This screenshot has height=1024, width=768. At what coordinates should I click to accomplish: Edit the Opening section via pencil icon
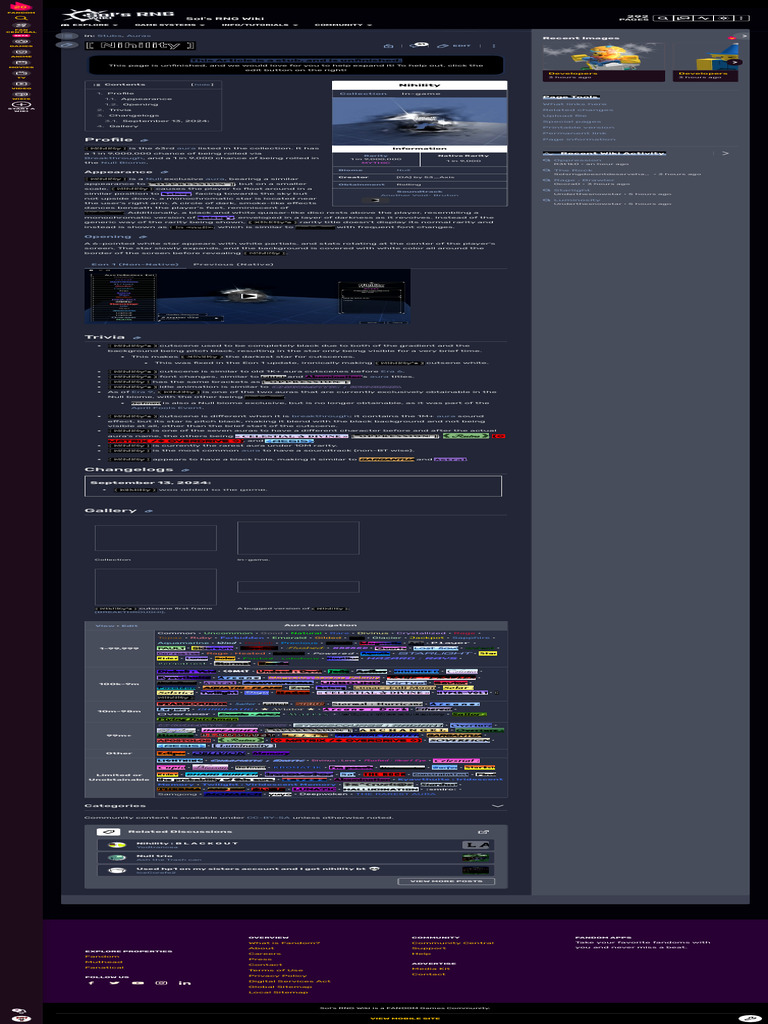click(x=142, y=237)
